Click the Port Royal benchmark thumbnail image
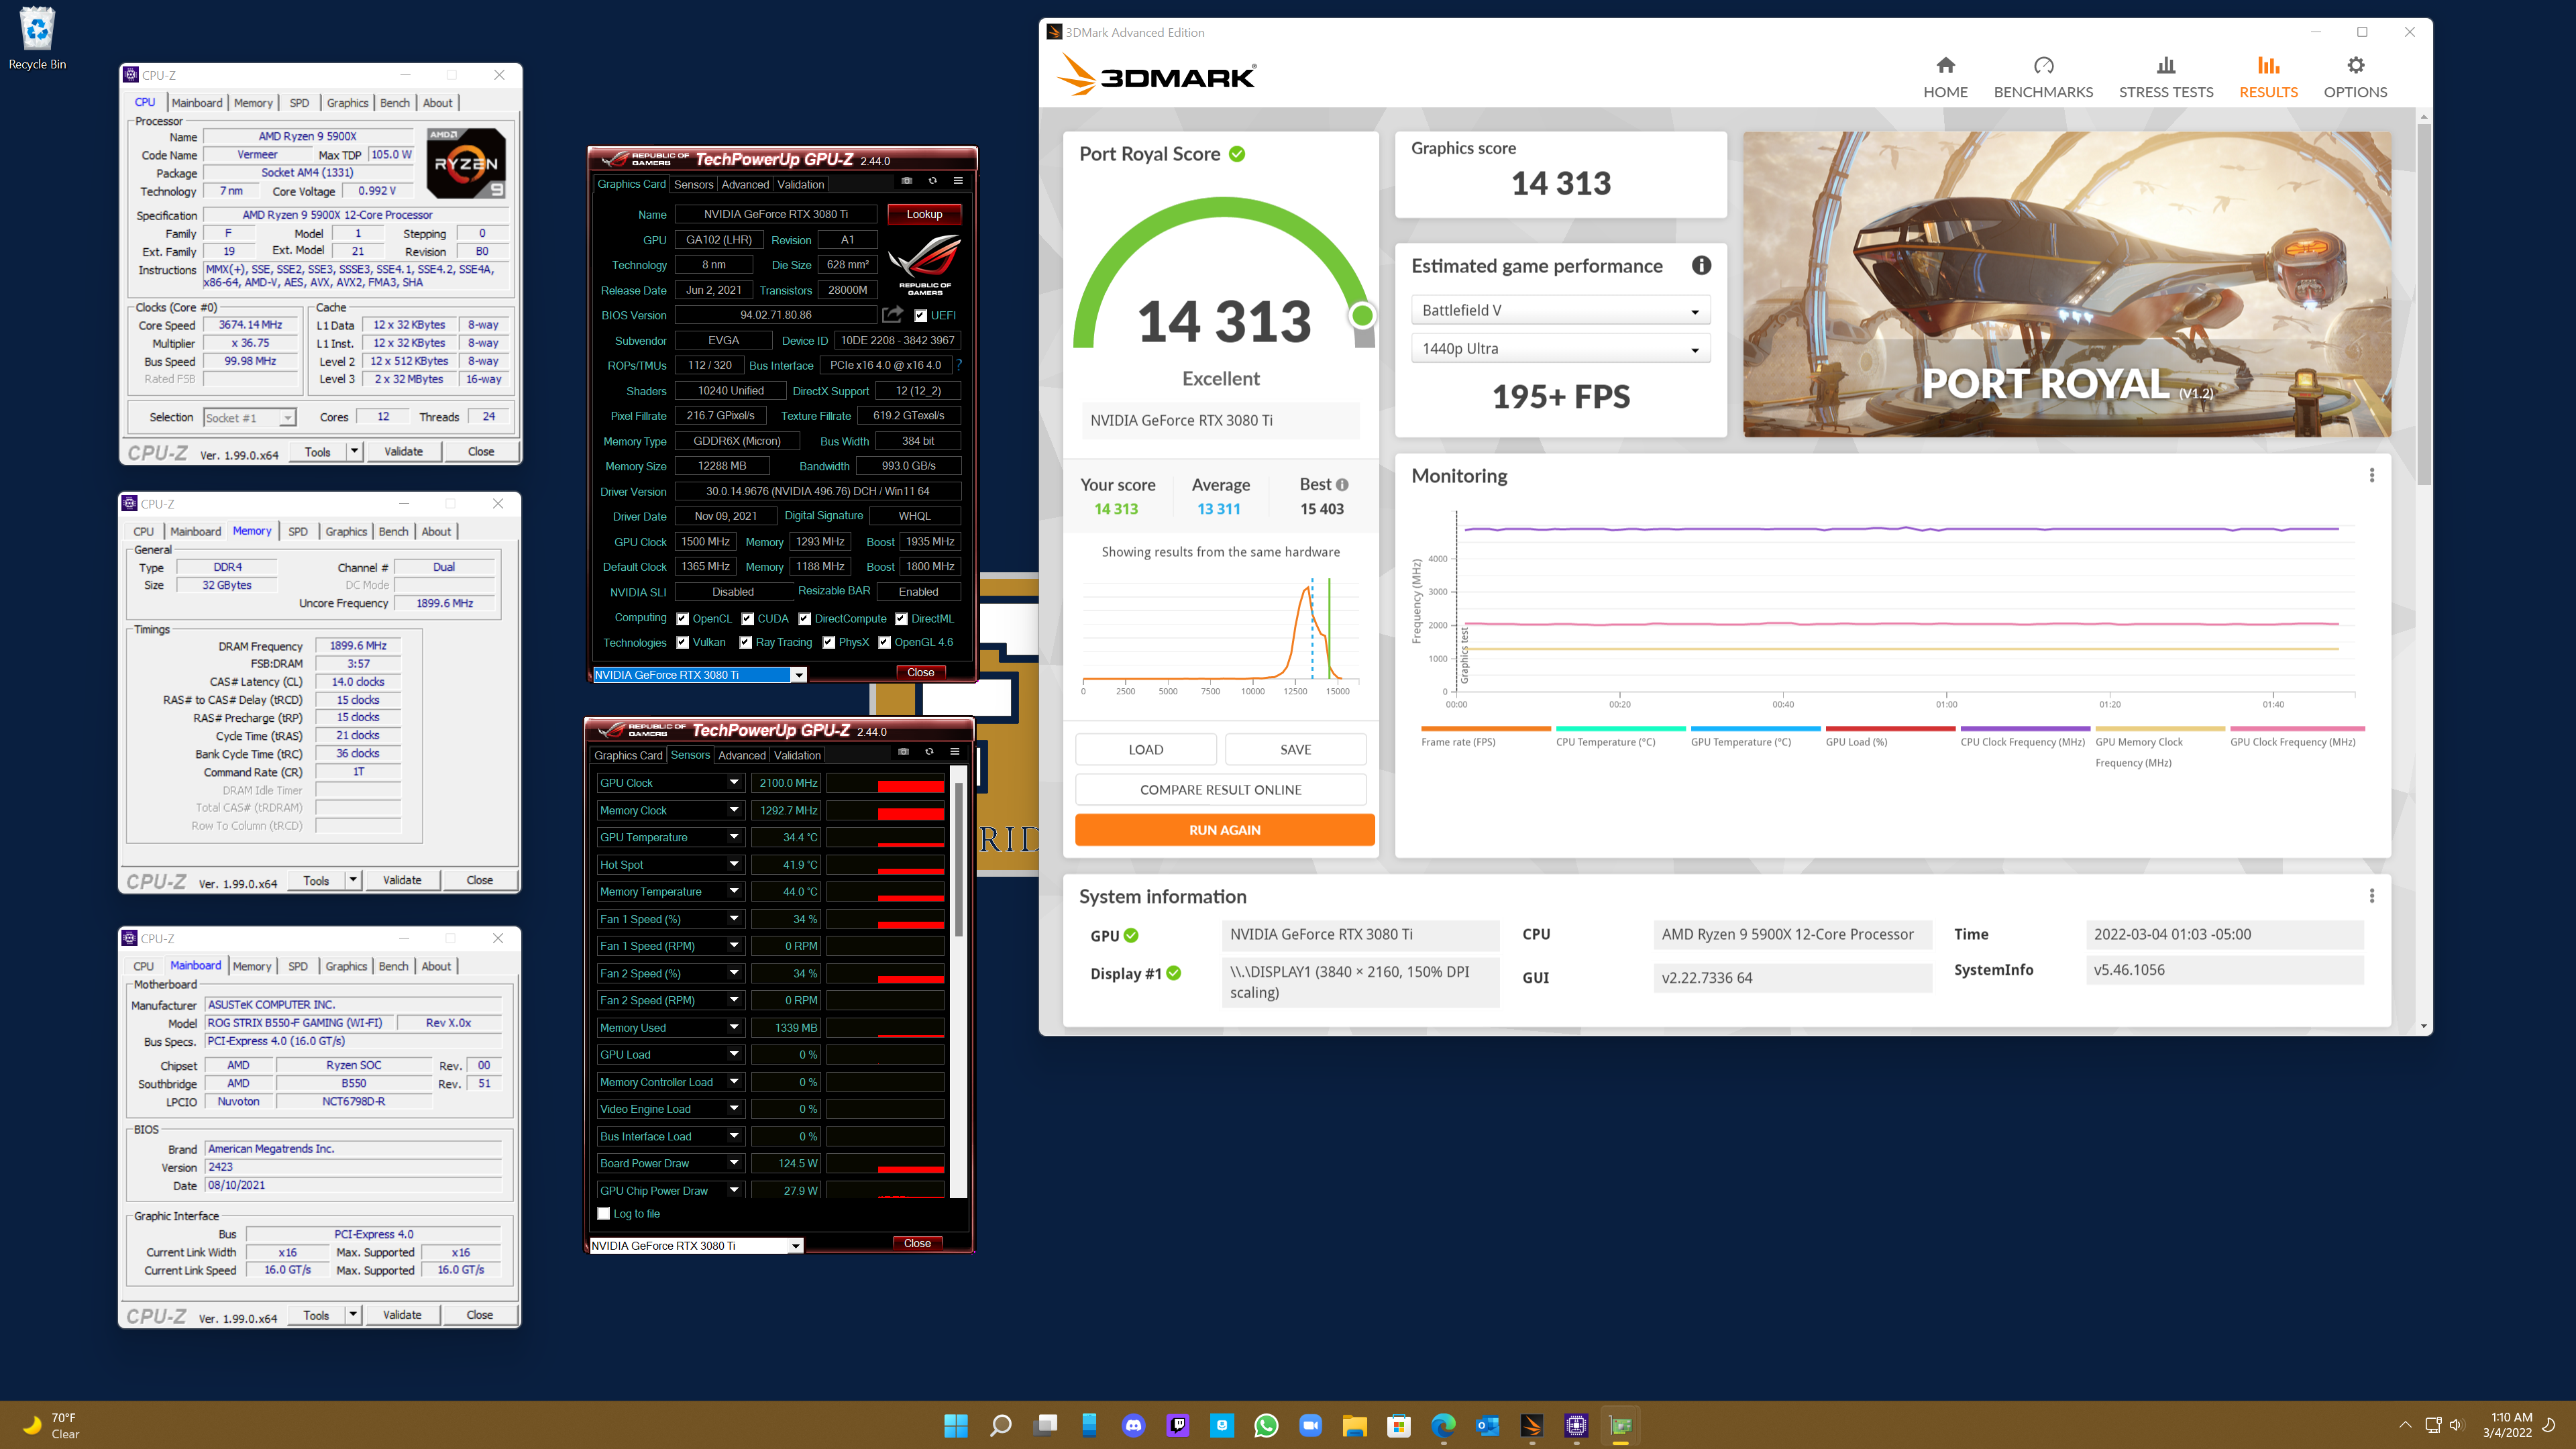This screenshot has height=1449, width=2576. tap(2067, 284)
